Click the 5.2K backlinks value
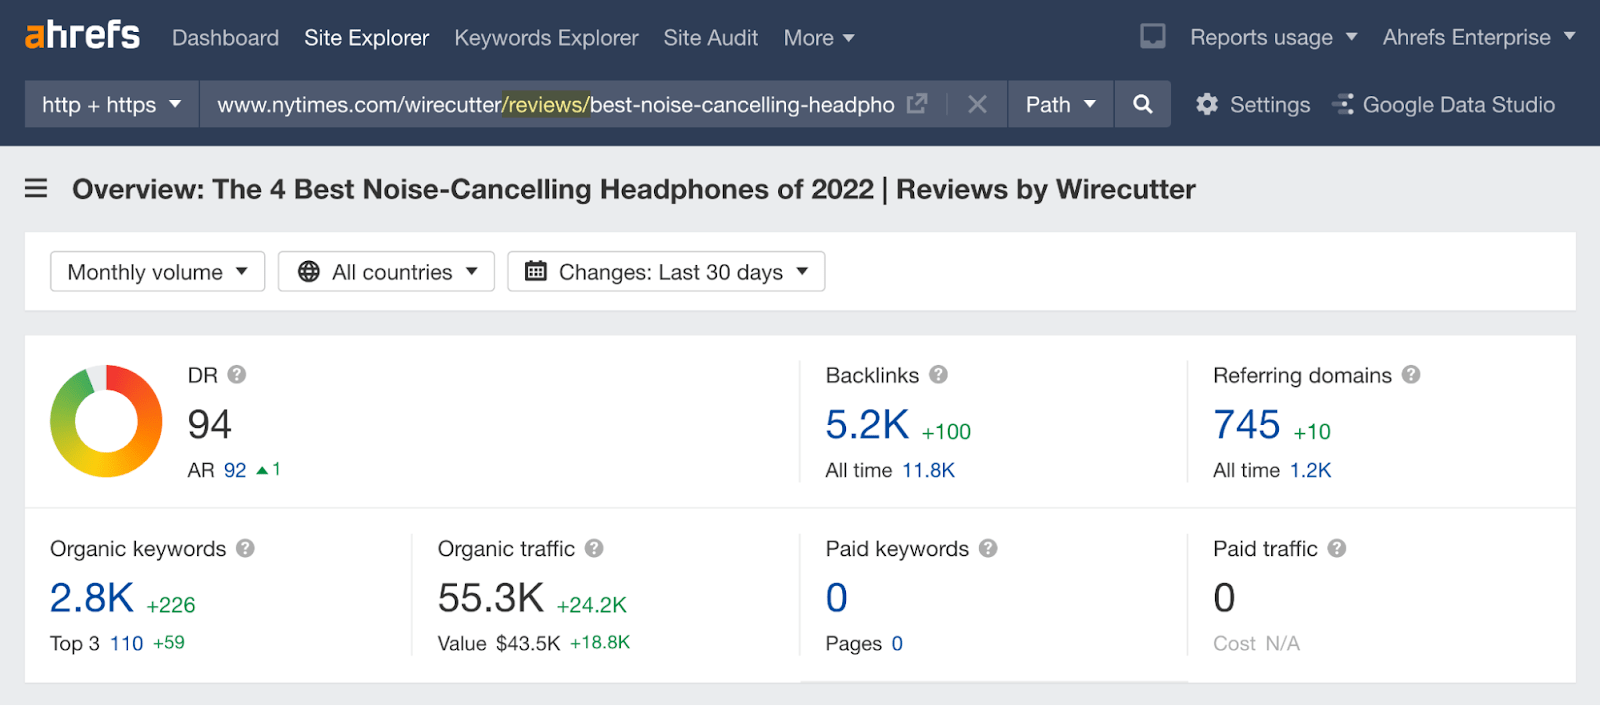 click(867, 425)
